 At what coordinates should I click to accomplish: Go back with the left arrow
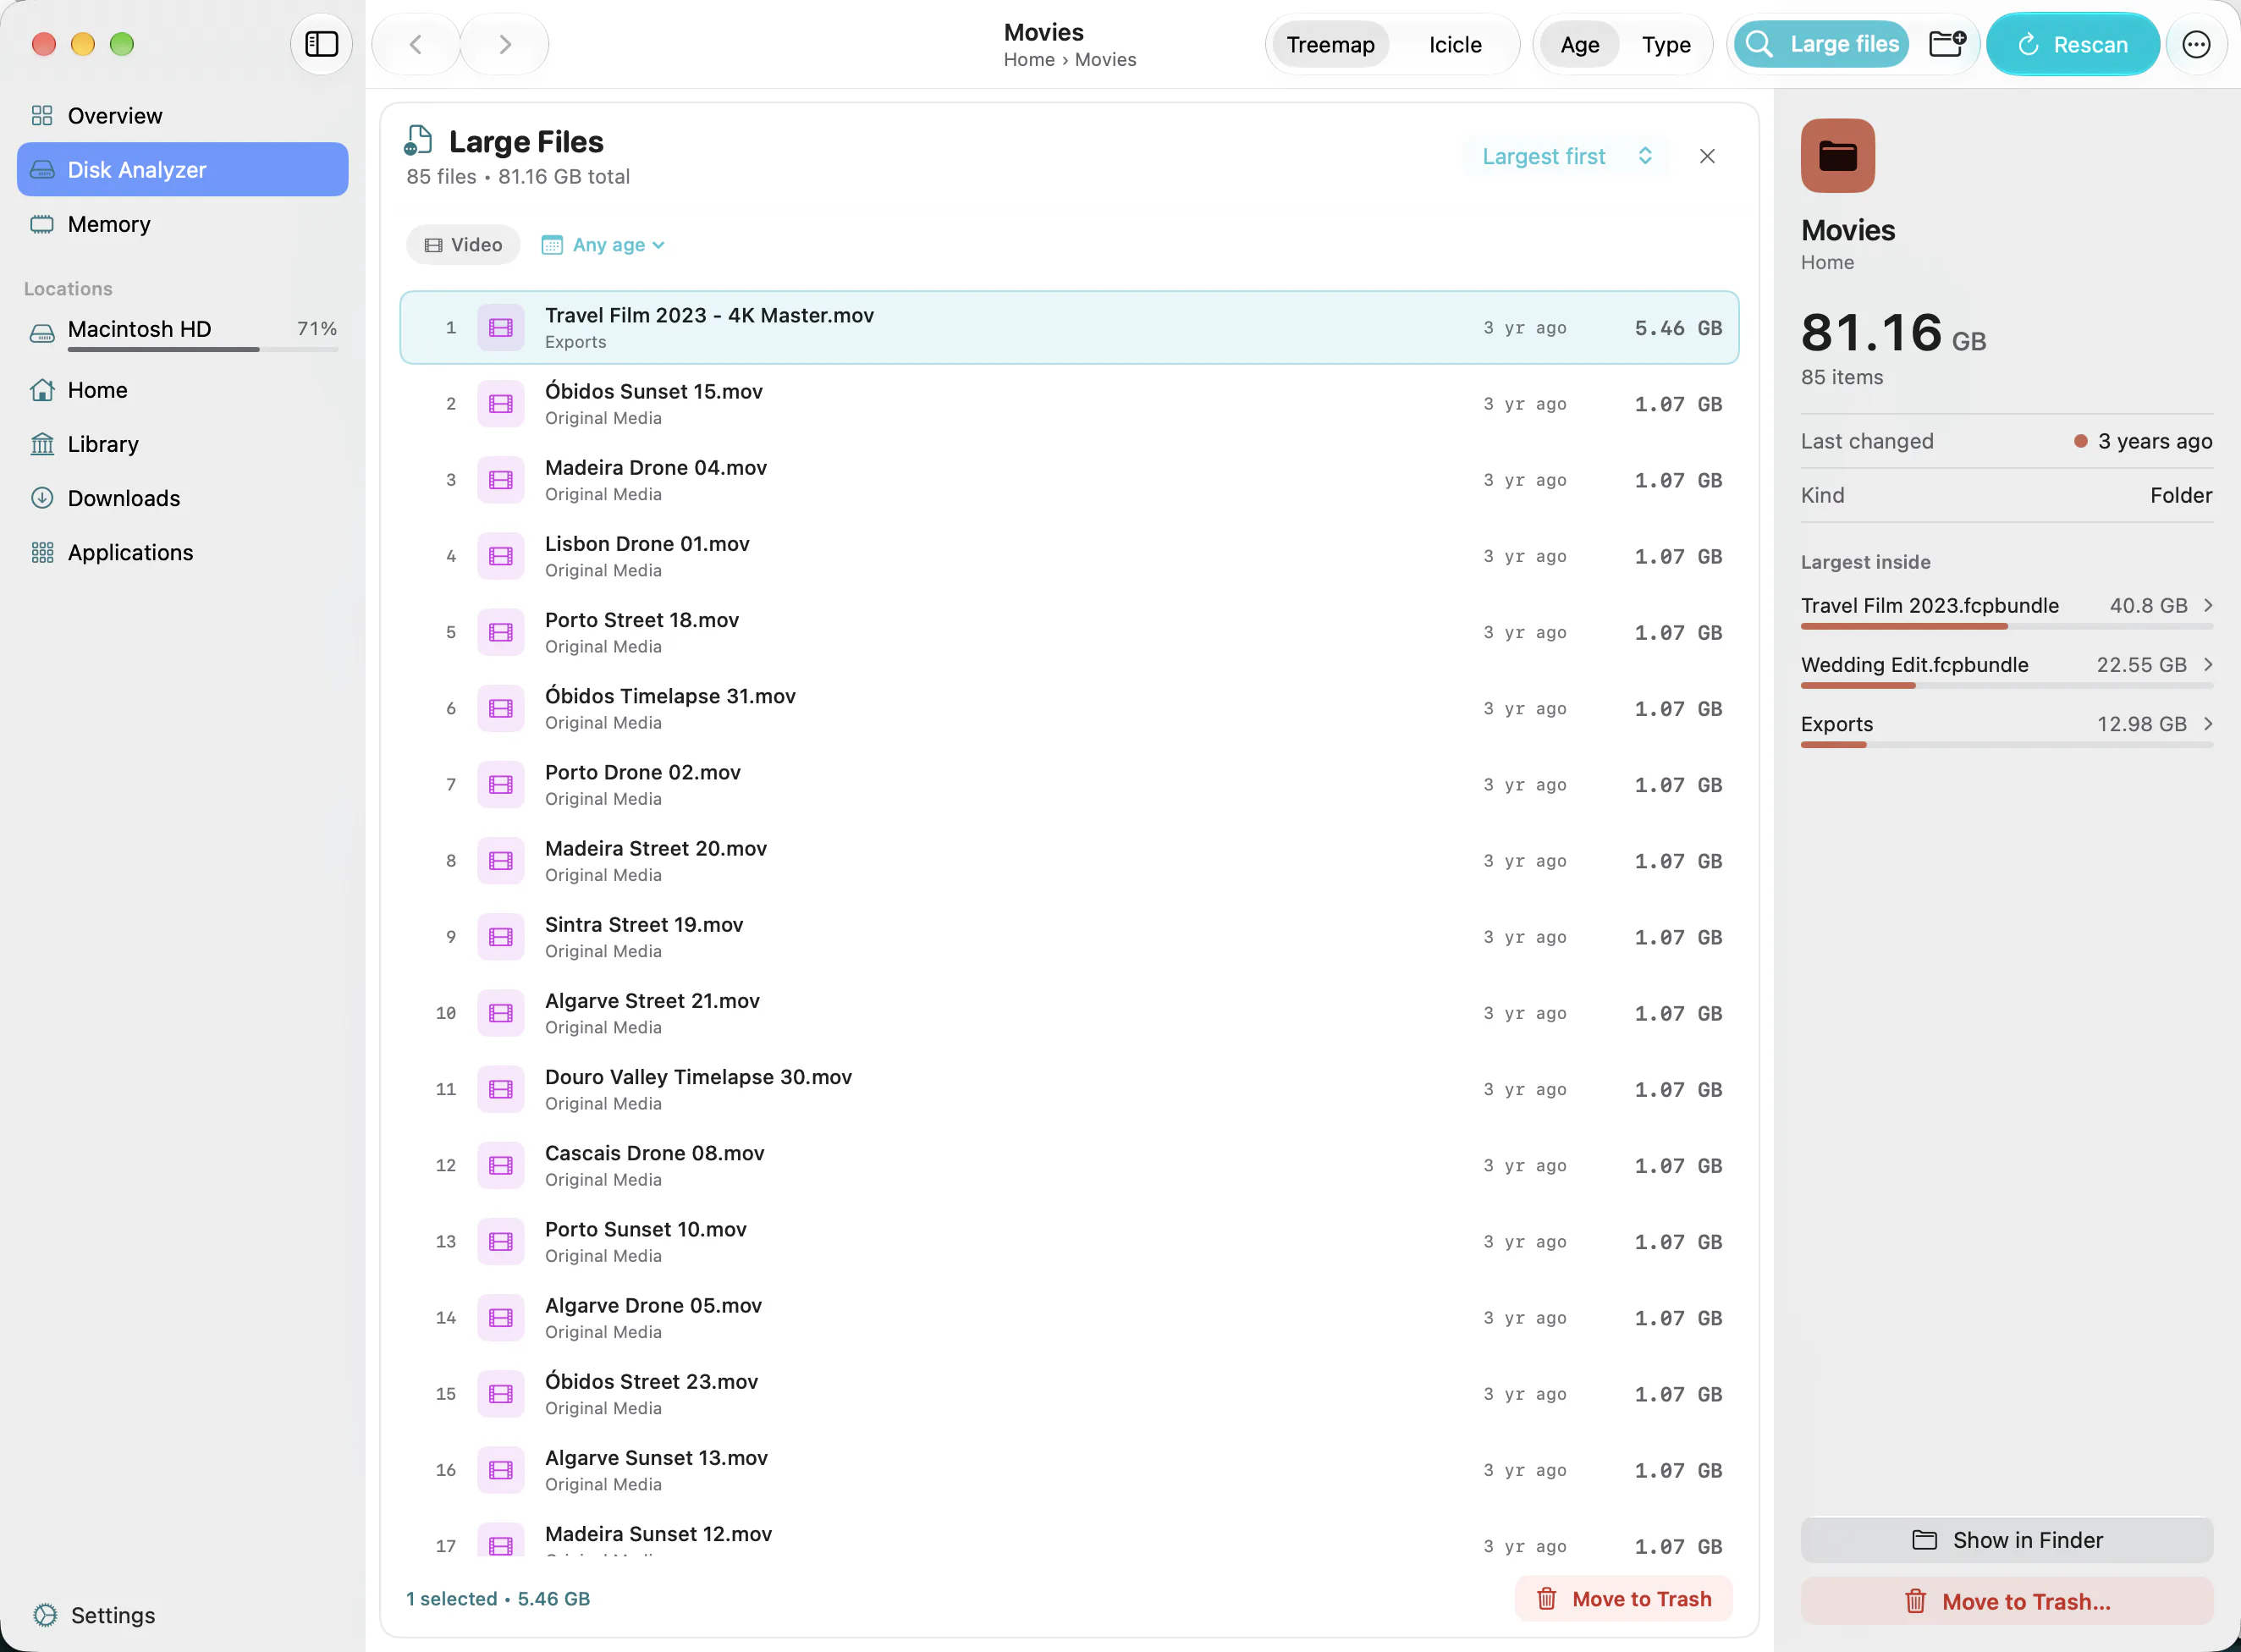(x=416, y=44)
